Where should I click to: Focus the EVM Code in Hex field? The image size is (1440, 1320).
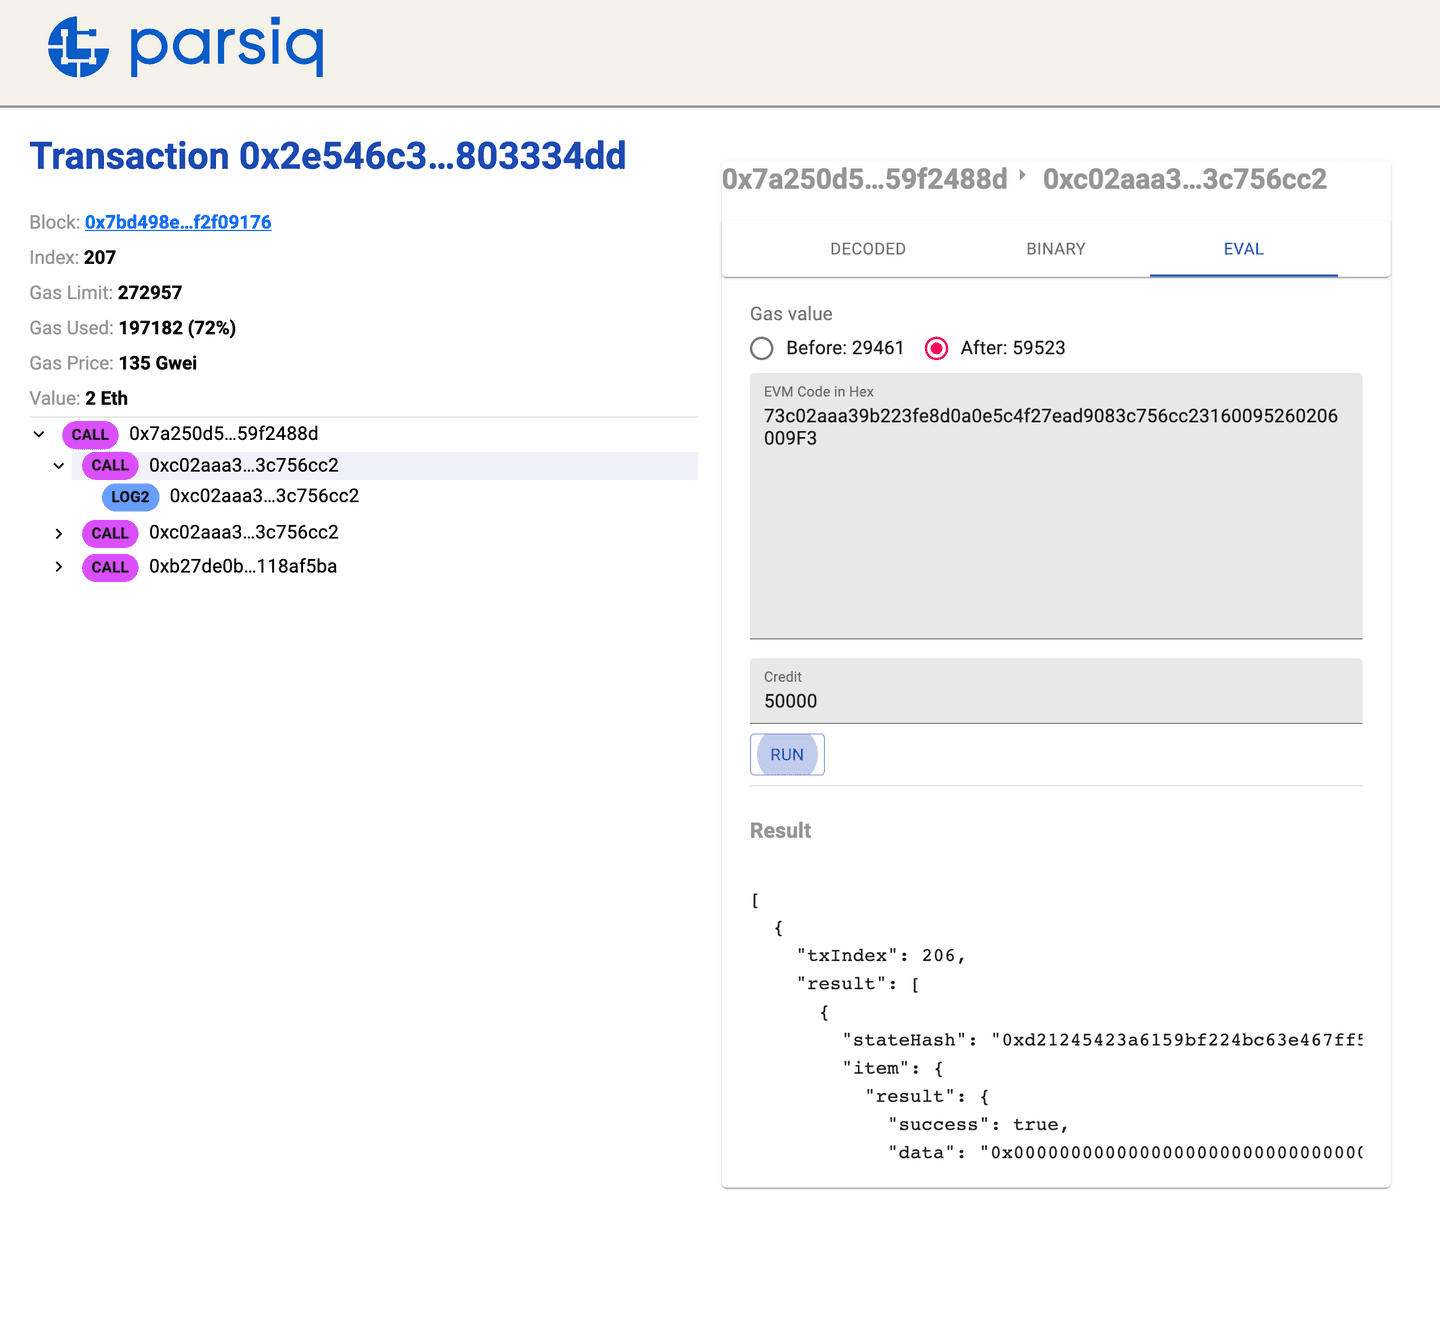pyautogui.click(x=1056, y=506)
